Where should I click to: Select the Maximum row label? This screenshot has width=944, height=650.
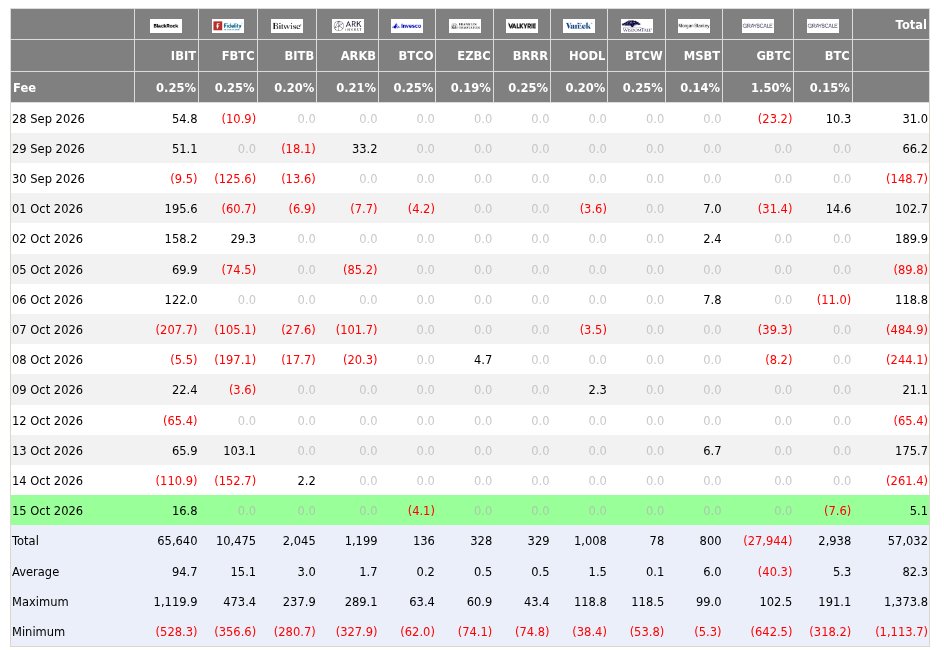pos(40,602)
